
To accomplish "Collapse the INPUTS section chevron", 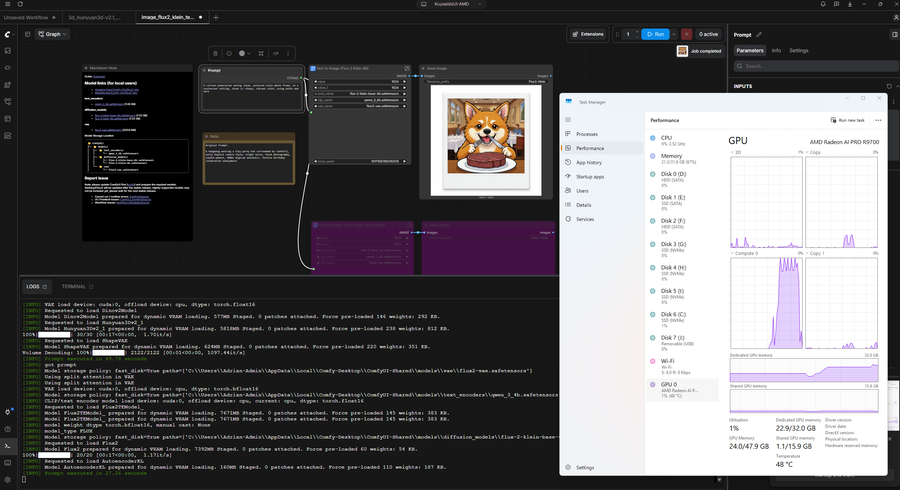I will 897,86.
